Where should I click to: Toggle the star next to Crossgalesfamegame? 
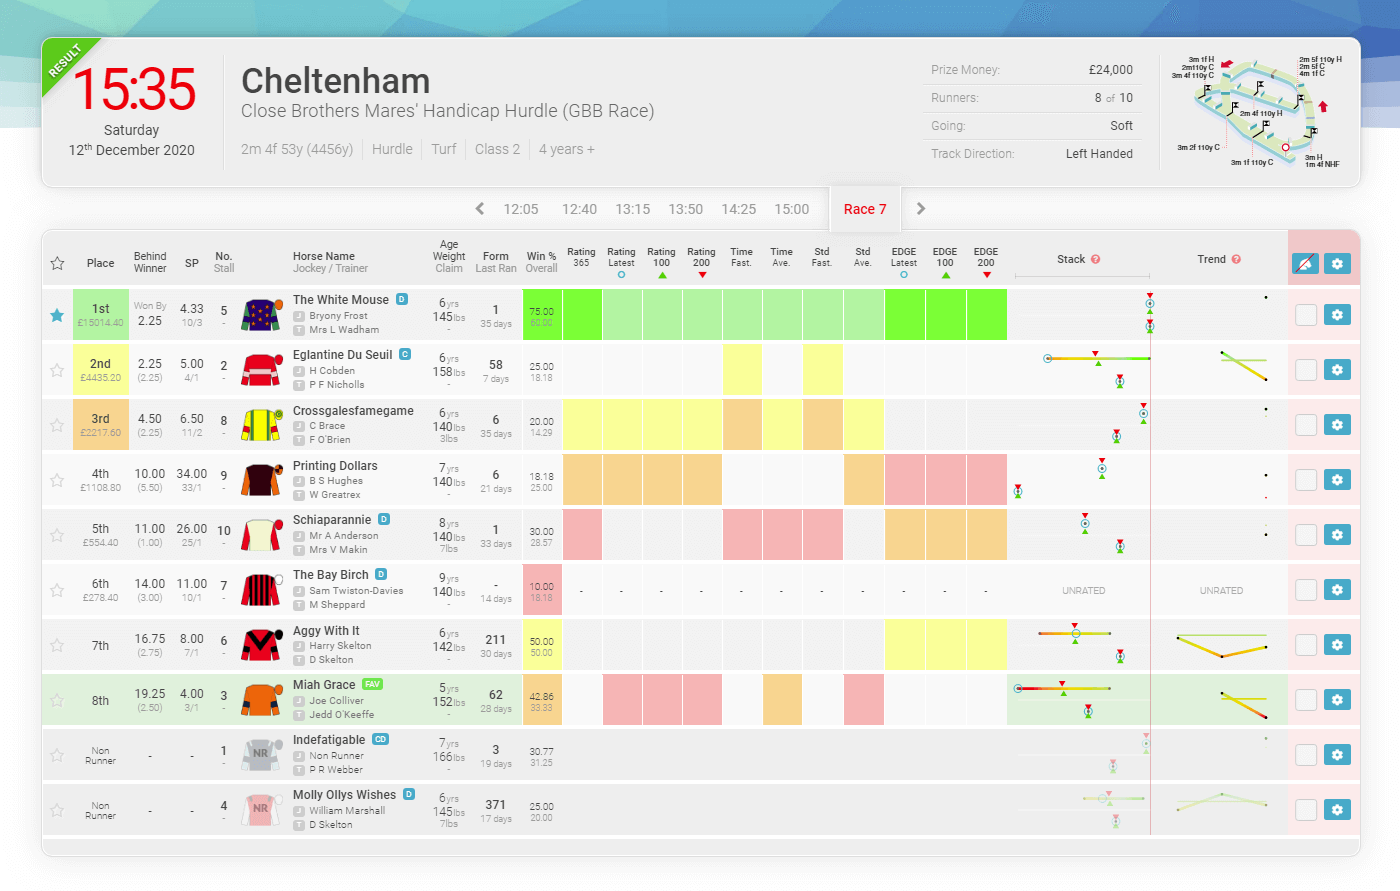coord(57,424)
